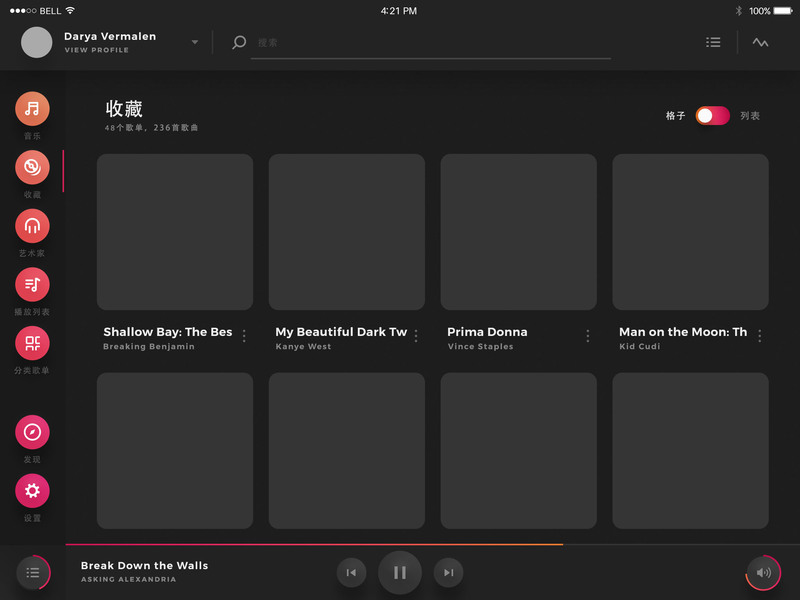Open Prima Donna album cover thumbnail
The height and width of the screenshot is (600, 800).
point(519,232)
